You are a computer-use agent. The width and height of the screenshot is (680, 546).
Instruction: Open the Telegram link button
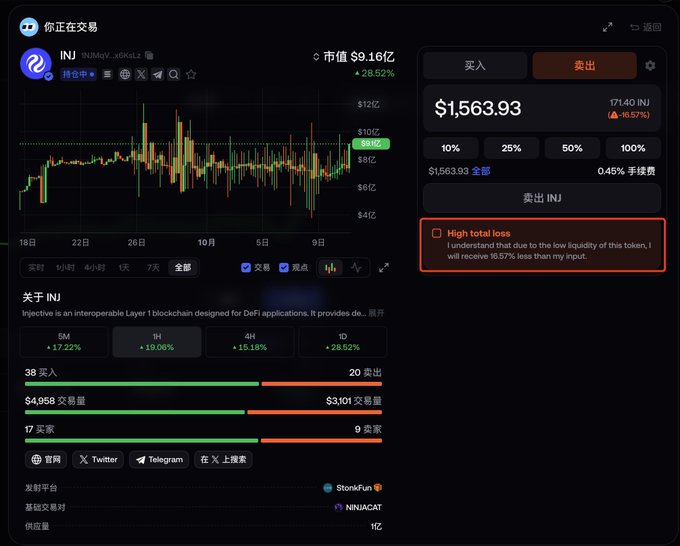[x=159, y=460]
